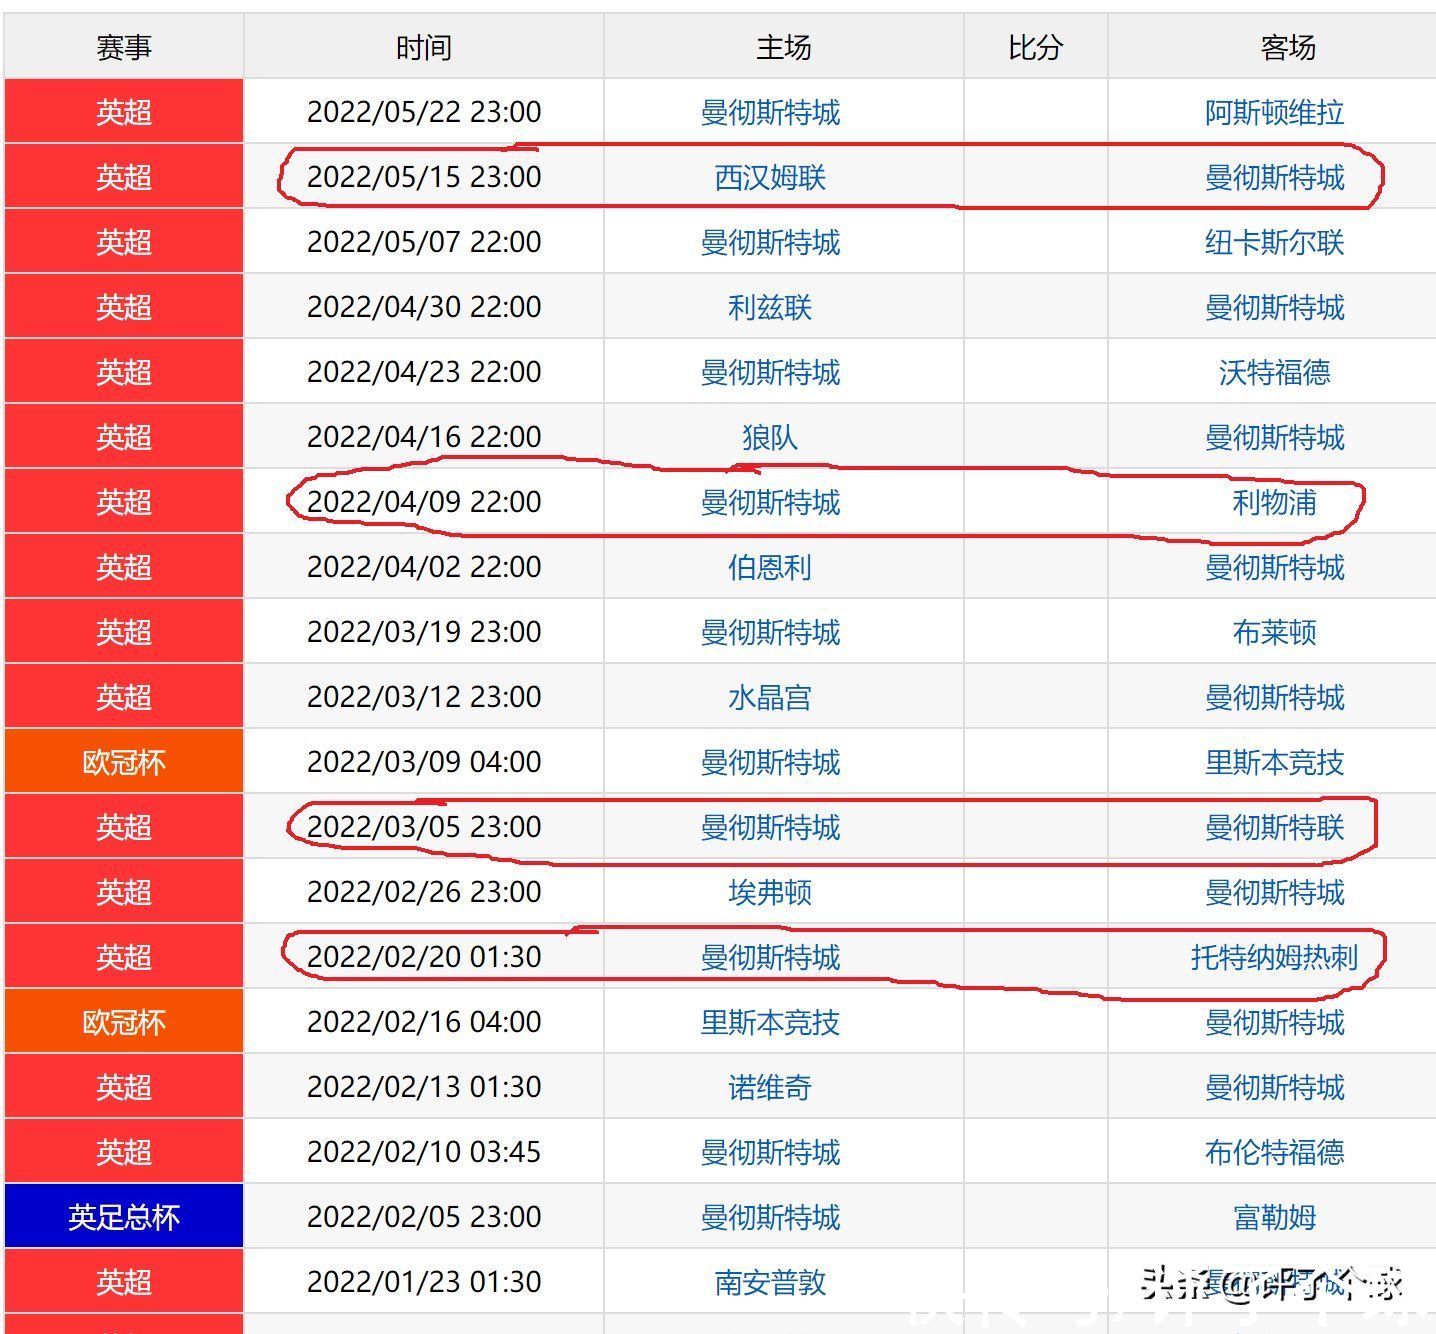1436x1334 pixels.
Task: Click 曼彻斯特城 away link in 2022/05/15 row
Action: [1274, 177]
